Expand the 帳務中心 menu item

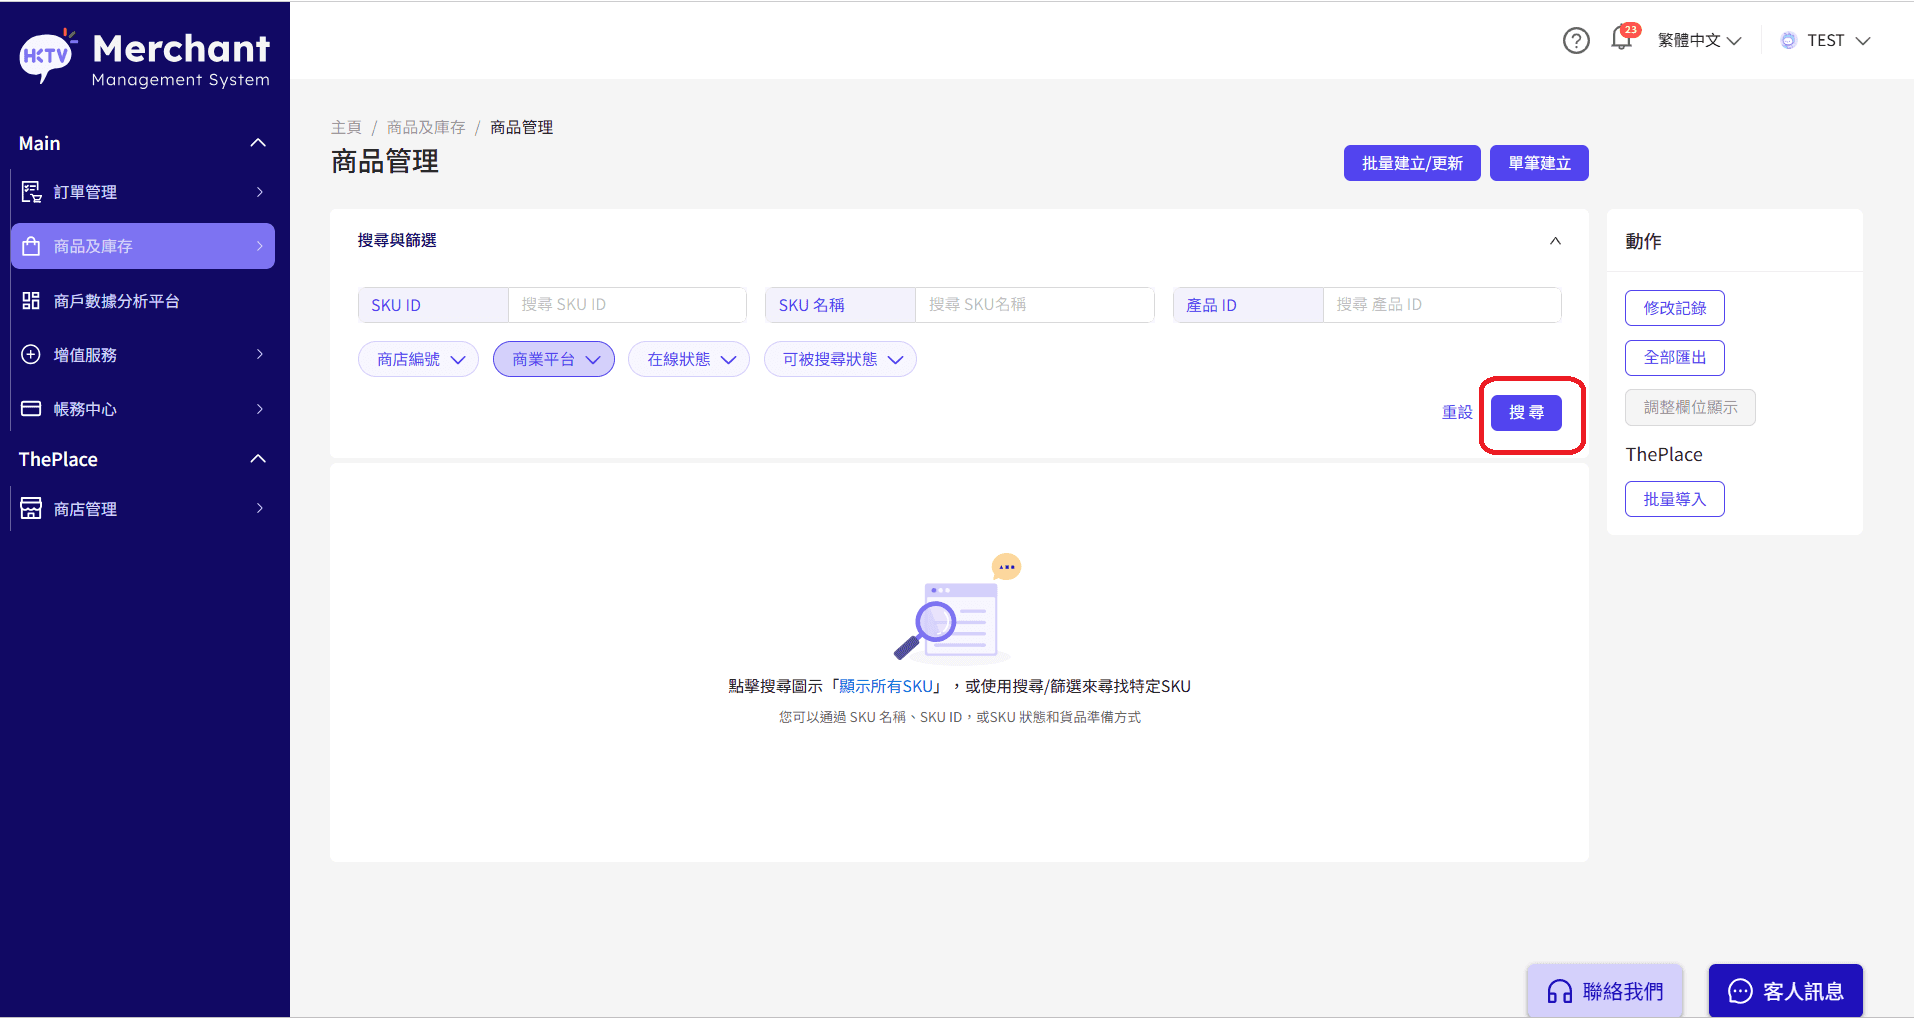coord(143,408)
